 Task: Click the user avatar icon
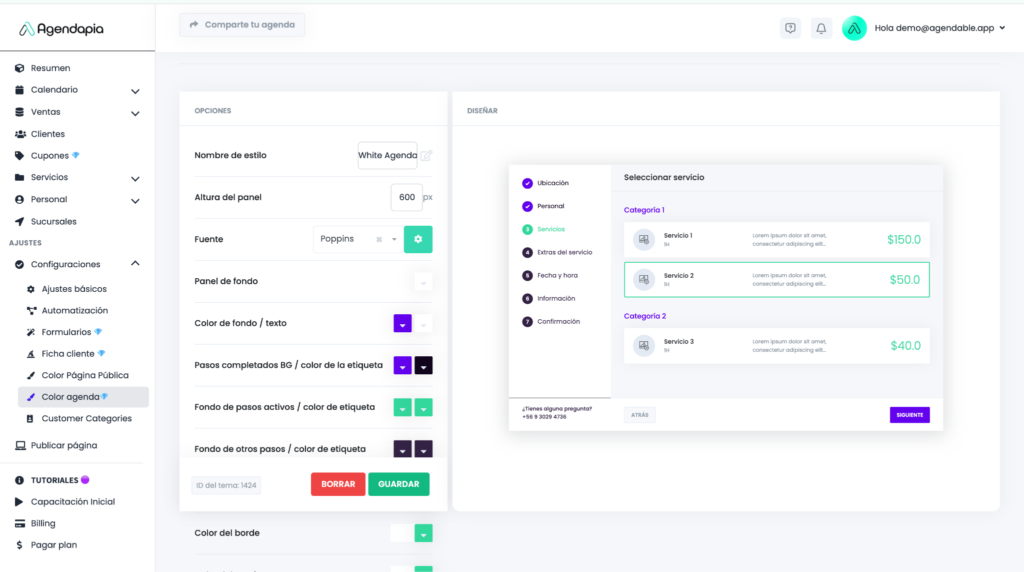click(854, 29)
